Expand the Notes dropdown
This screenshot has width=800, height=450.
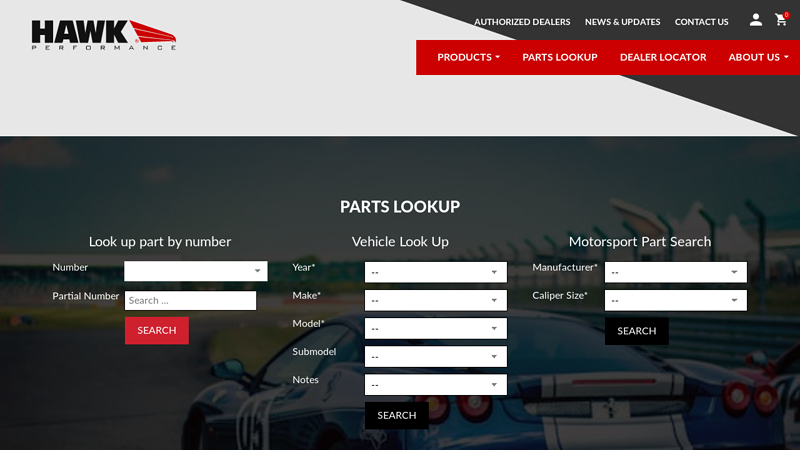click(x=435, y=384)
